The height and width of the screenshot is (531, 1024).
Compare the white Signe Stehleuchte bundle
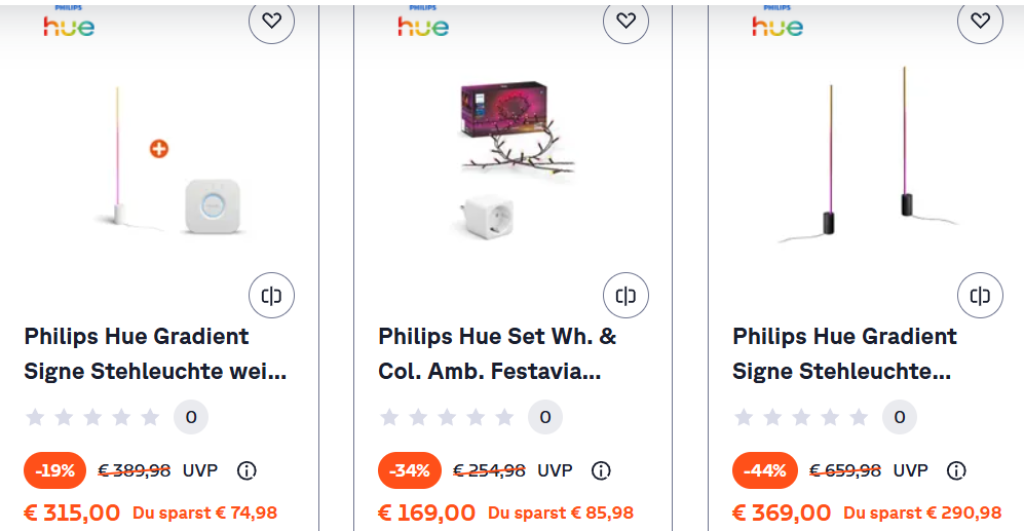[272, 295]
